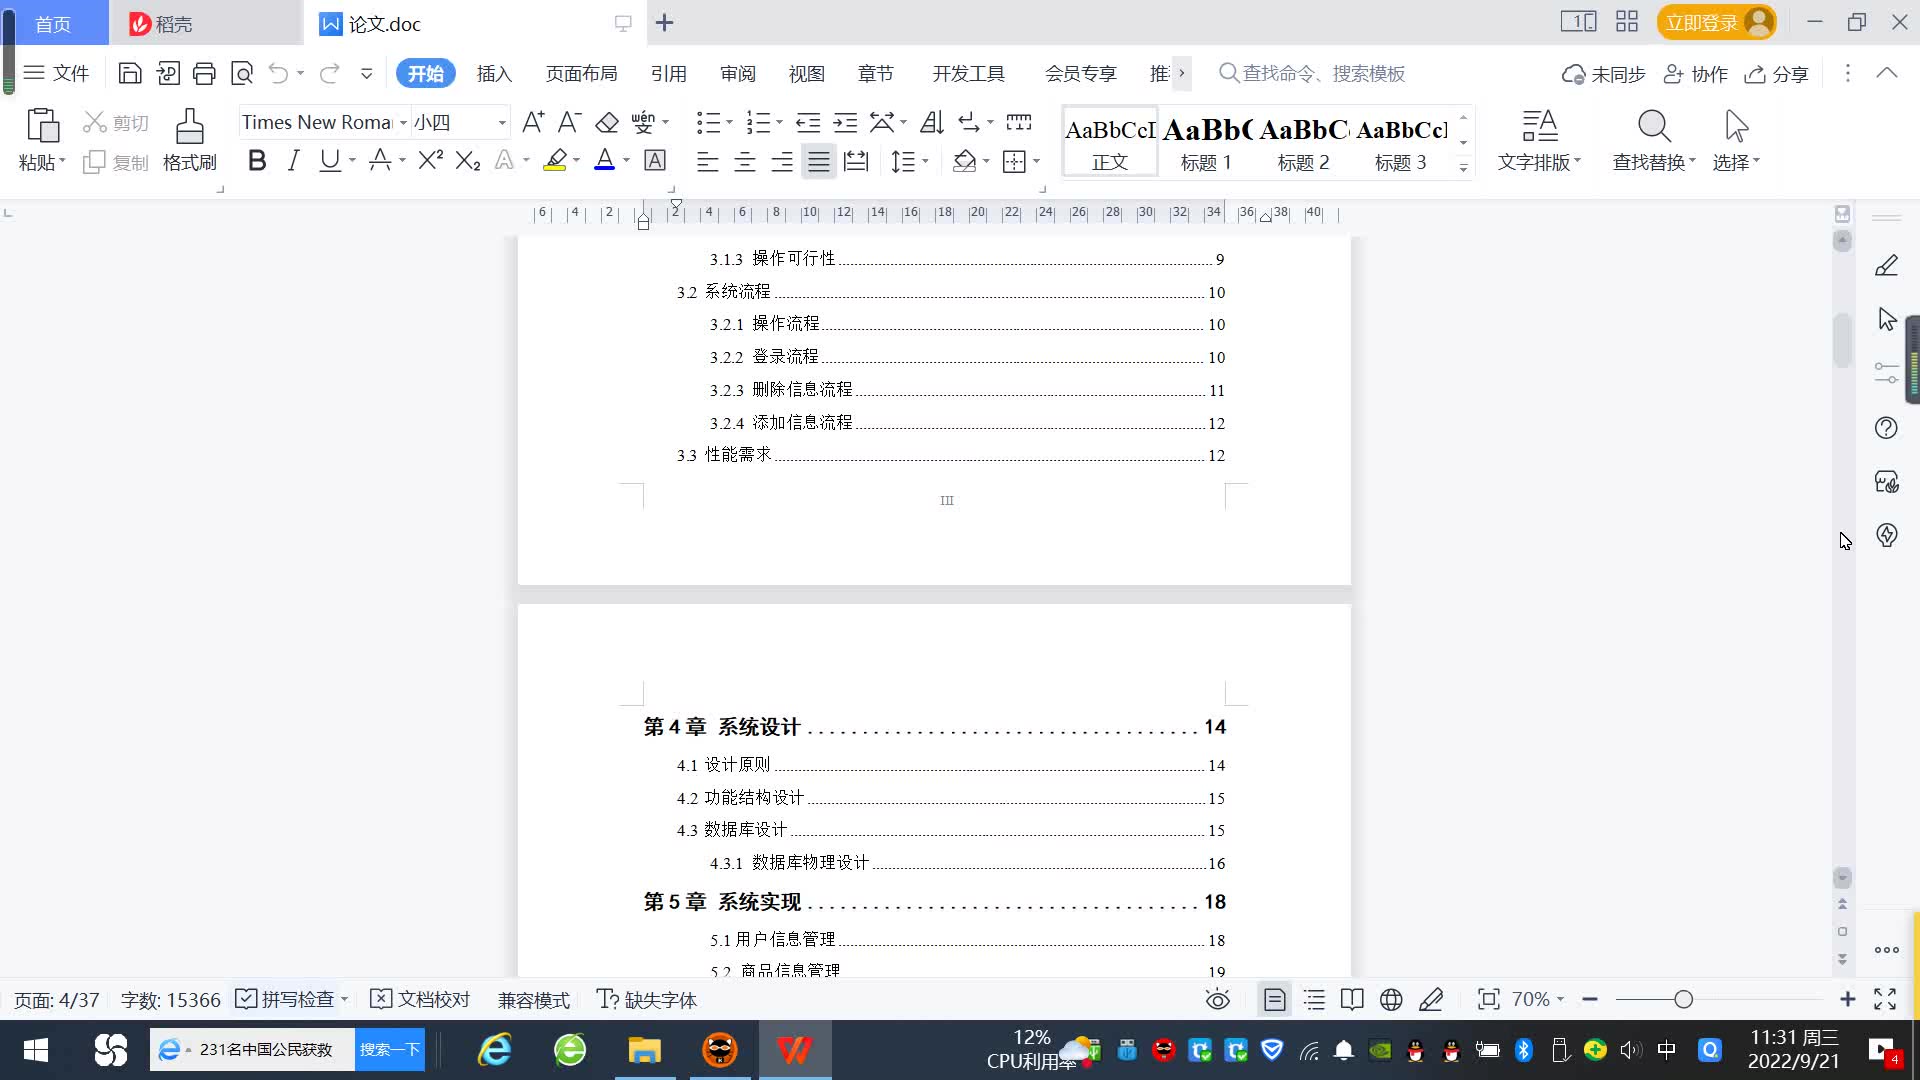Expand the zoom percentage dropdown
This screenshot has width=1920, height=1080.
(x=1560, y=999)
